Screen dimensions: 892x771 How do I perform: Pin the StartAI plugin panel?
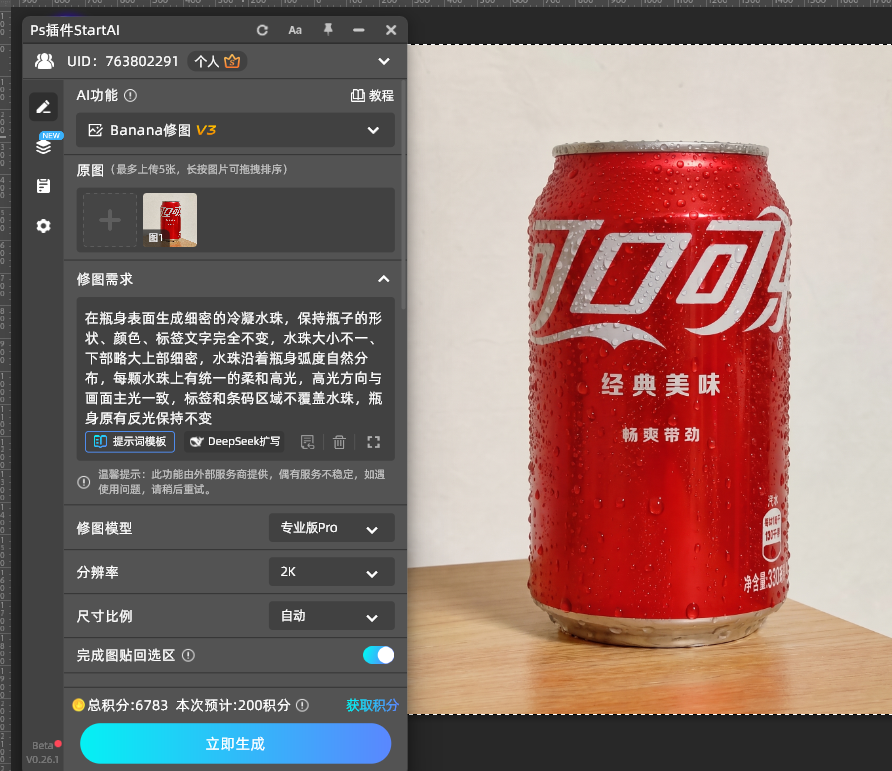click(x=328, y=30)
